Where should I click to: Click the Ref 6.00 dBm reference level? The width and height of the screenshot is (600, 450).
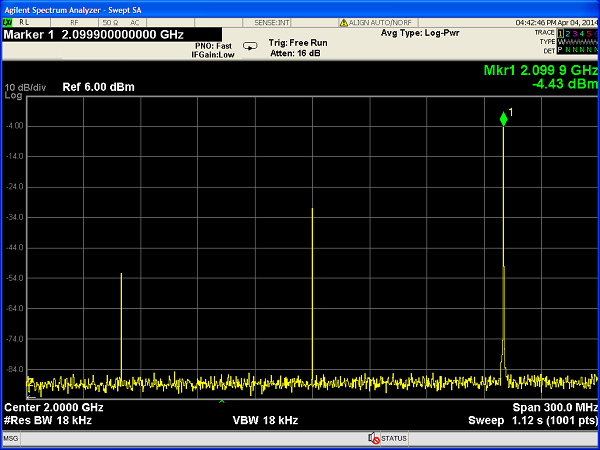point(98,87)
